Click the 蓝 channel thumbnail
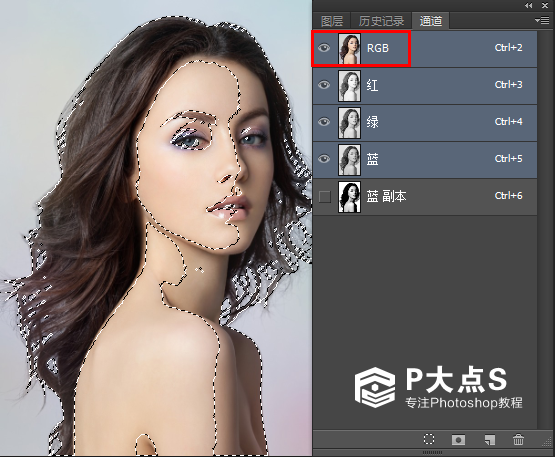Image resolution: width=555 pixels, height=457 pixels. tap(349, 160)
